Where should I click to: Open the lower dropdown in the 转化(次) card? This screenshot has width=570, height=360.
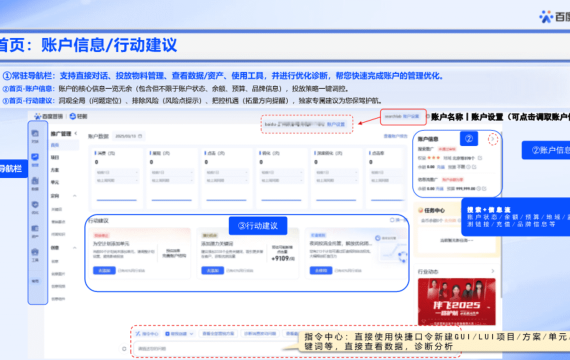tap(281, 180)
